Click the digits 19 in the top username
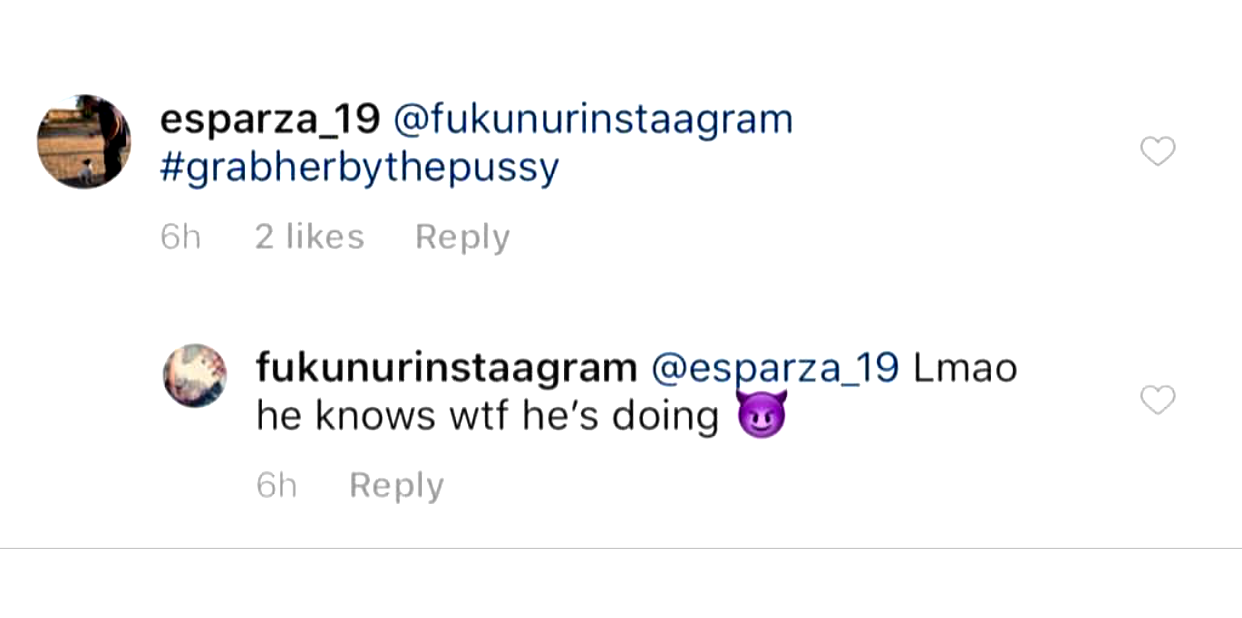Screen dimensions: 1242x618 pyautogui.click(x=359, y=120)
